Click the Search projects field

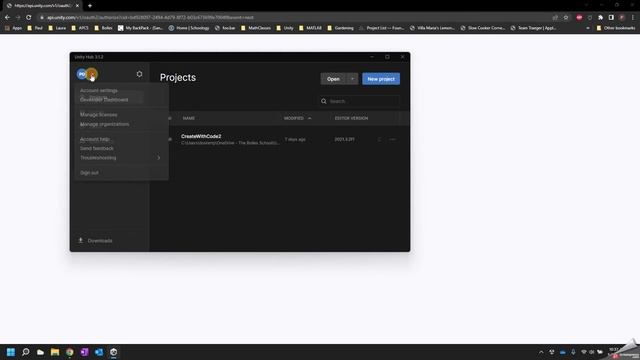[x=360, y=101]
